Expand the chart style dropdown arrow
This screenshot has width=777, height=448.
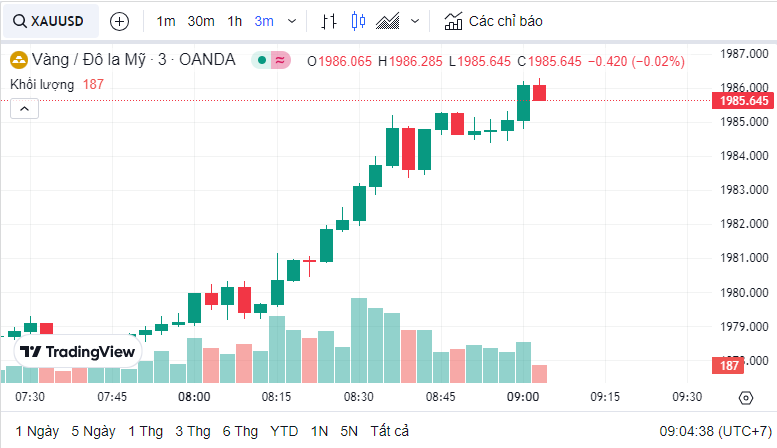coord(415,21)
